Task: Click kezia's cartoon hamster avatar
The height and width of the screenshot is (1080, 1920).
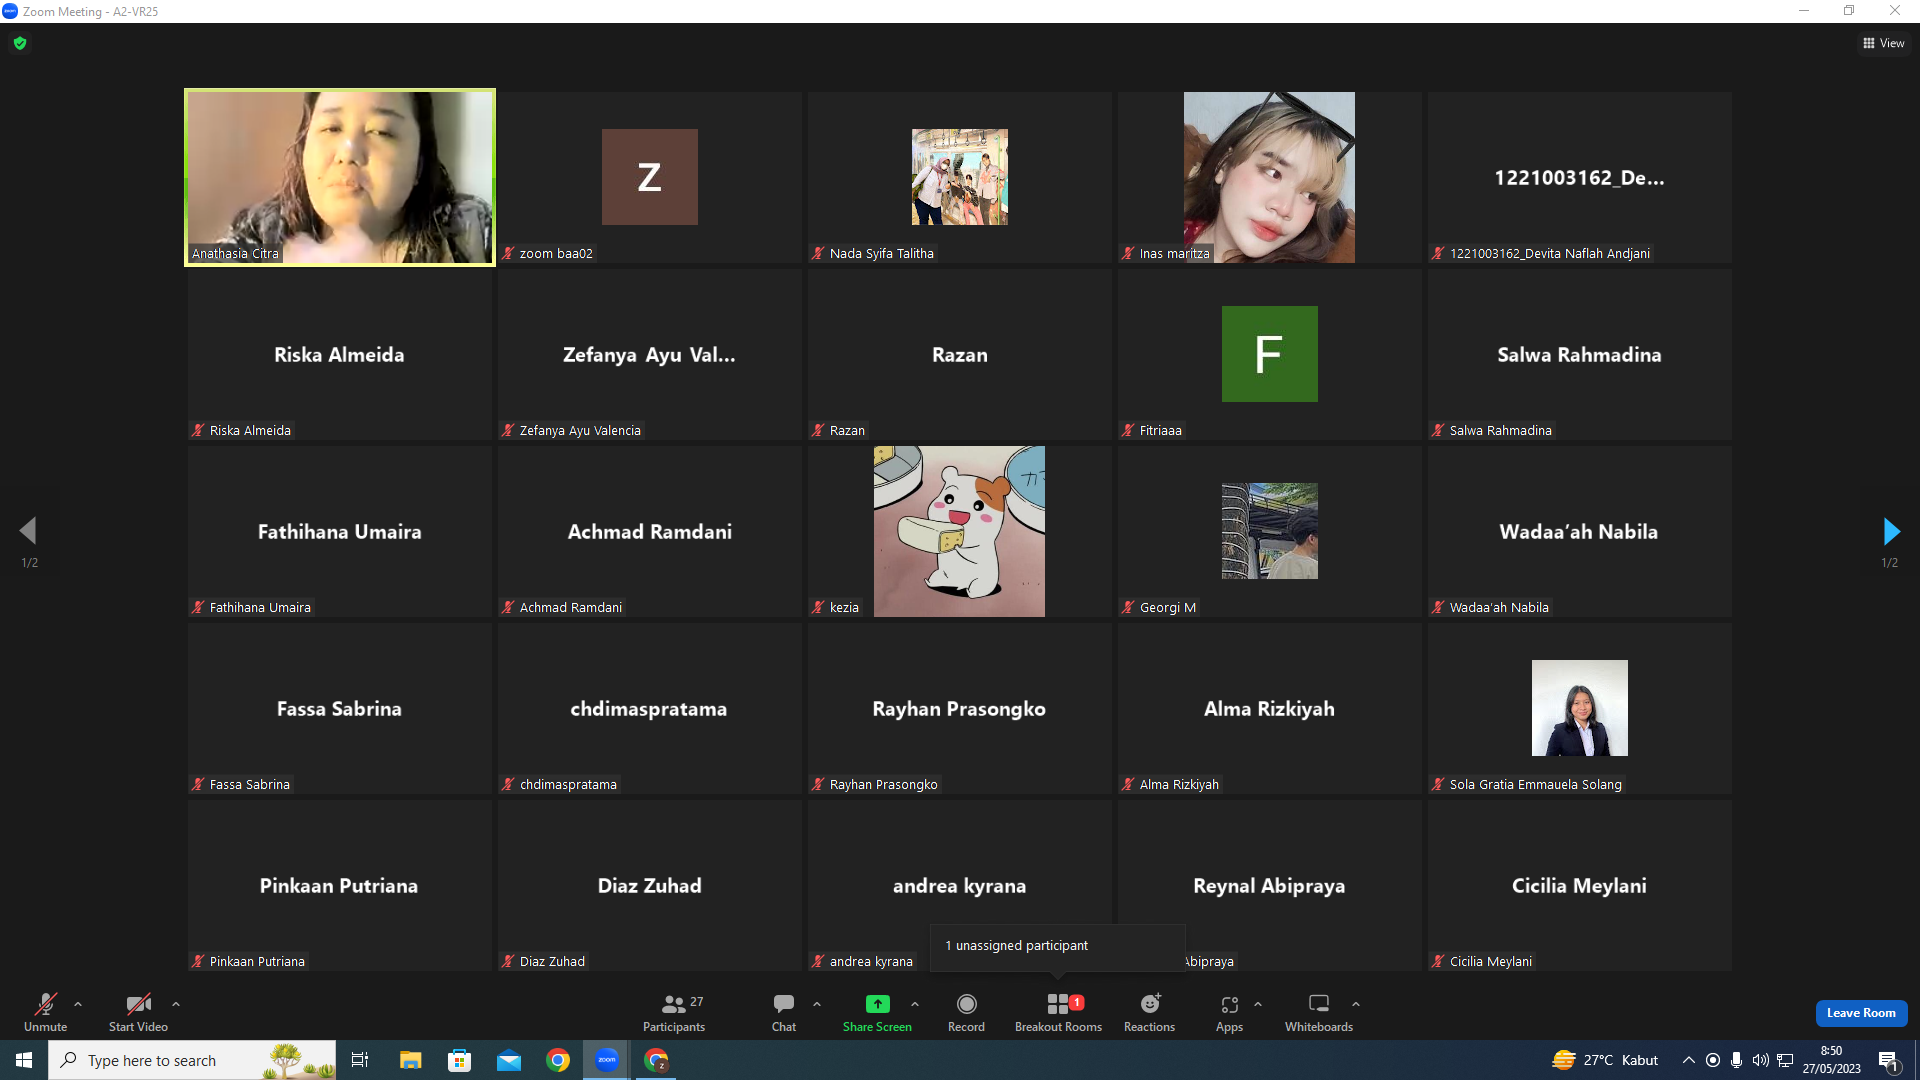Action: click(959, 531)
